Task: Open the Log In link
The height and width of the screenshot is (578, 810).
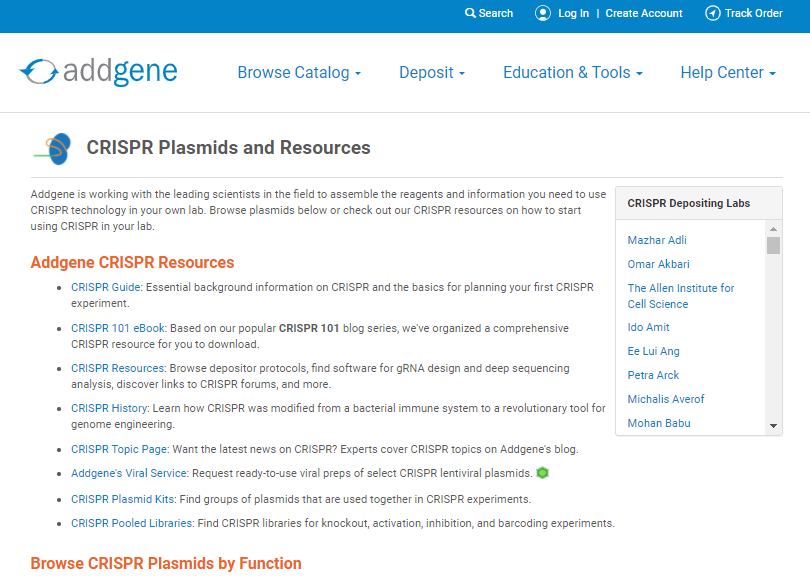Action: 573,13
